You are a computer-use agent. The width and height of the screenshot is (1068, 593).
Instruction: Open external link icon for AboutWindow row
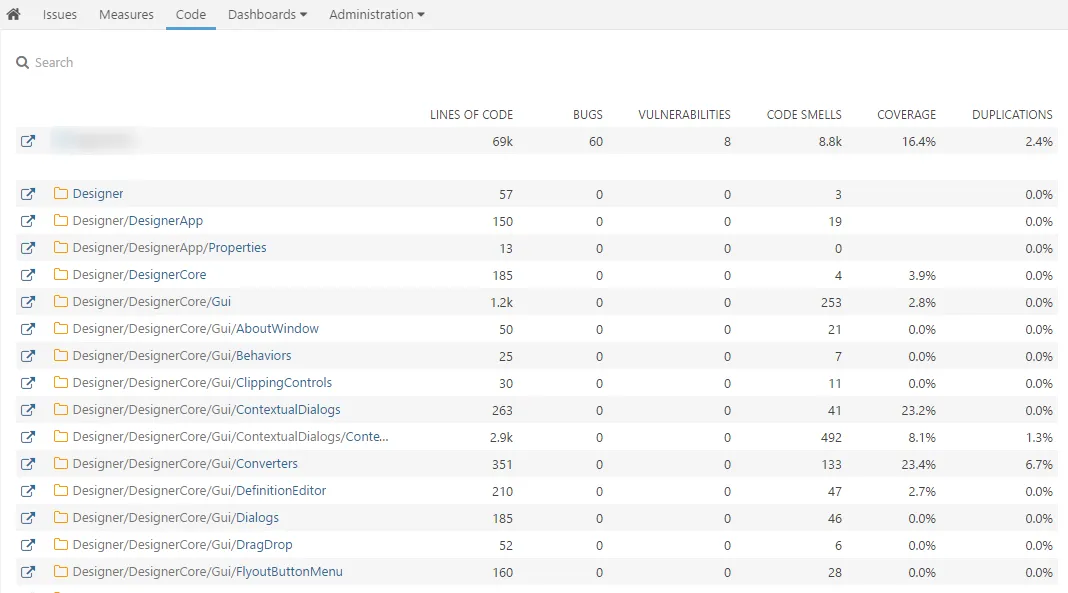28,329
